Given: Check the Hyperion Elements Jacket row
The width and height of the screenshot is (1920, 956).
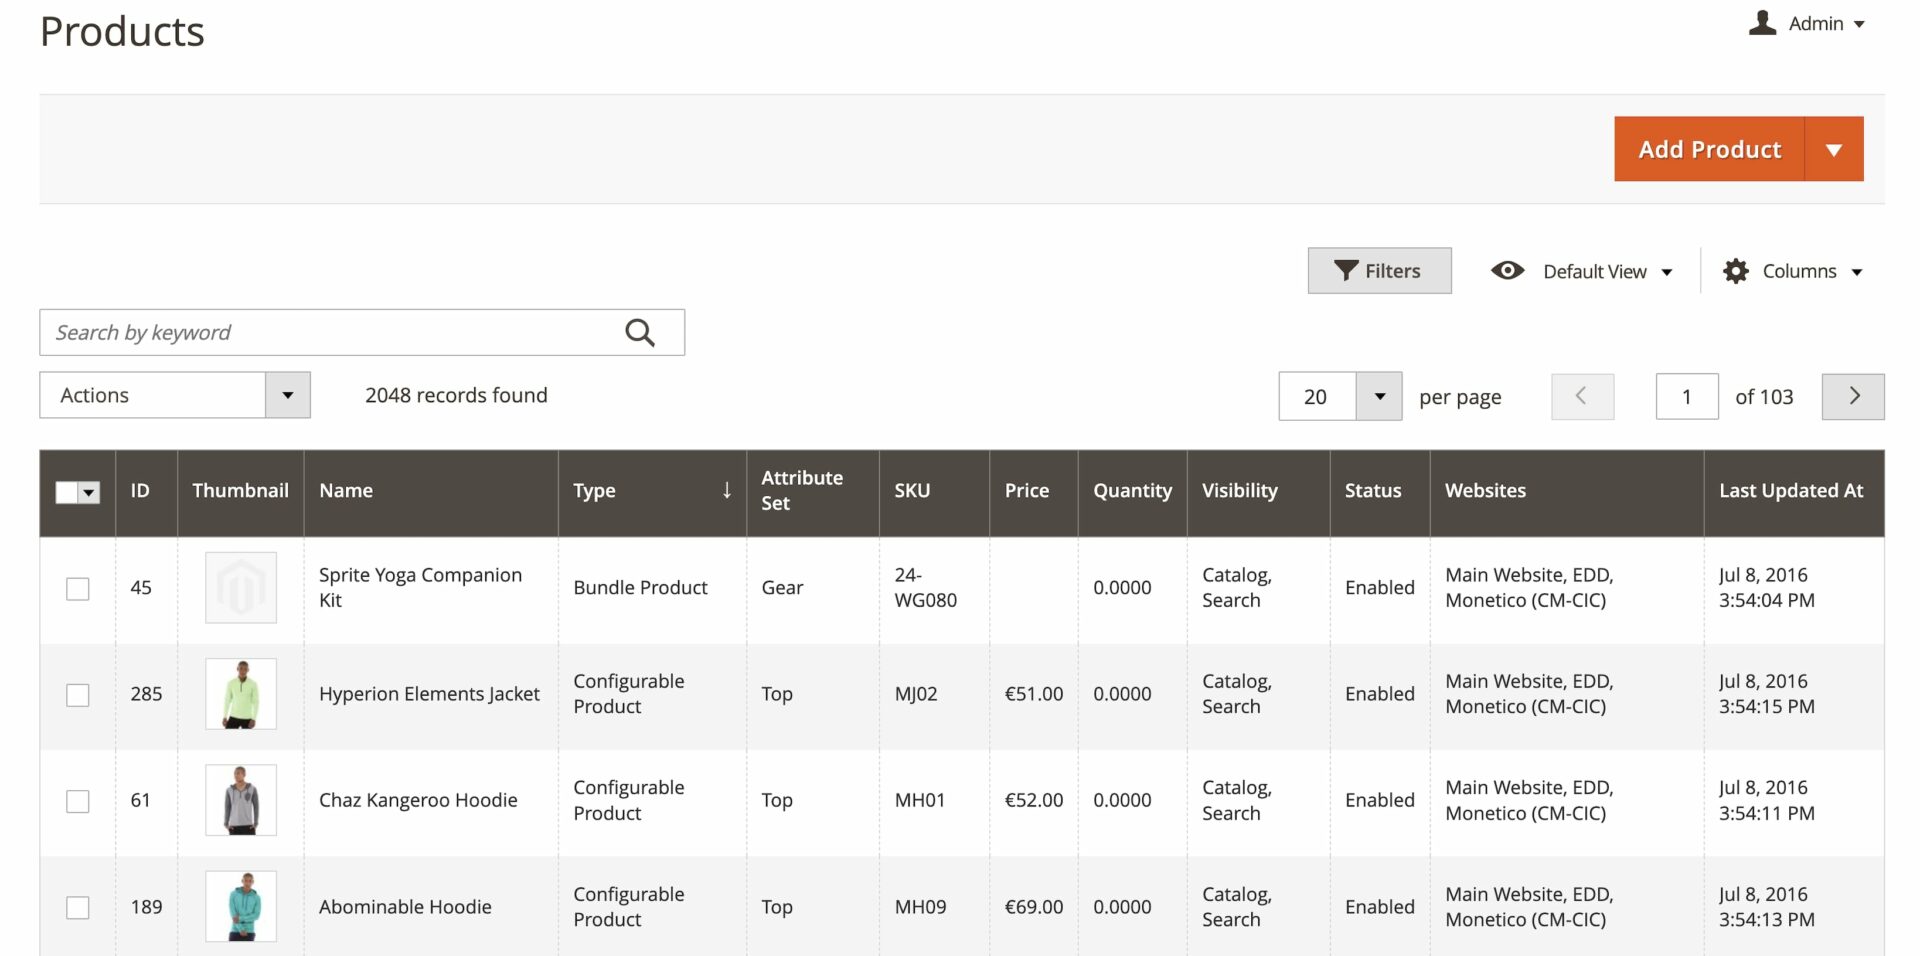Looking at the screenshot, I should 77,694.
